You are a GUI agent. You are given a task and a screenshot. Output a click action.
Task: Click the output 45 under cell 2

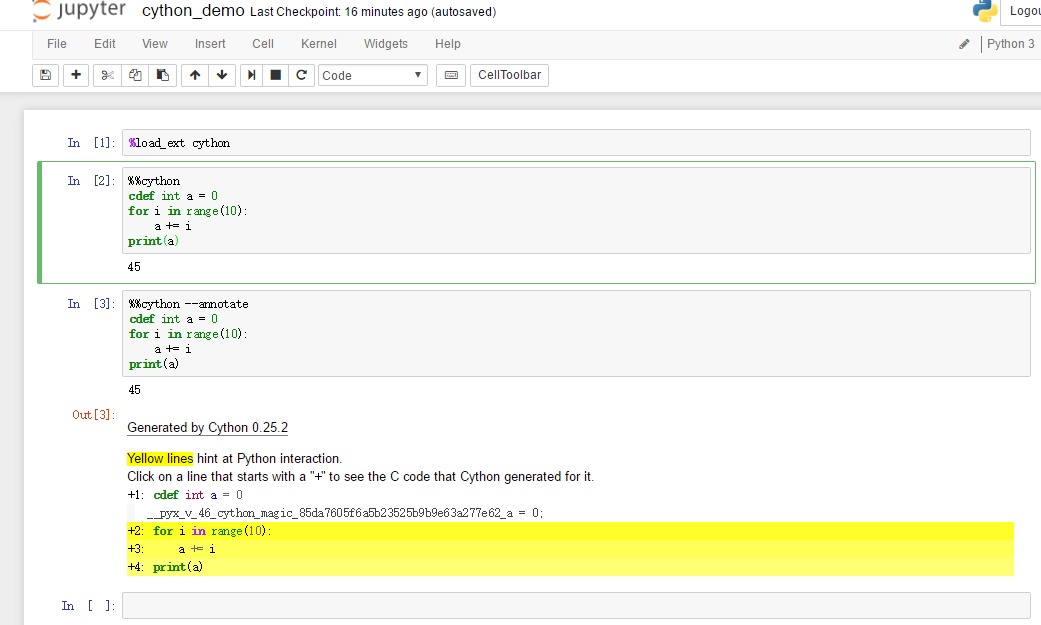click(134, 266)
